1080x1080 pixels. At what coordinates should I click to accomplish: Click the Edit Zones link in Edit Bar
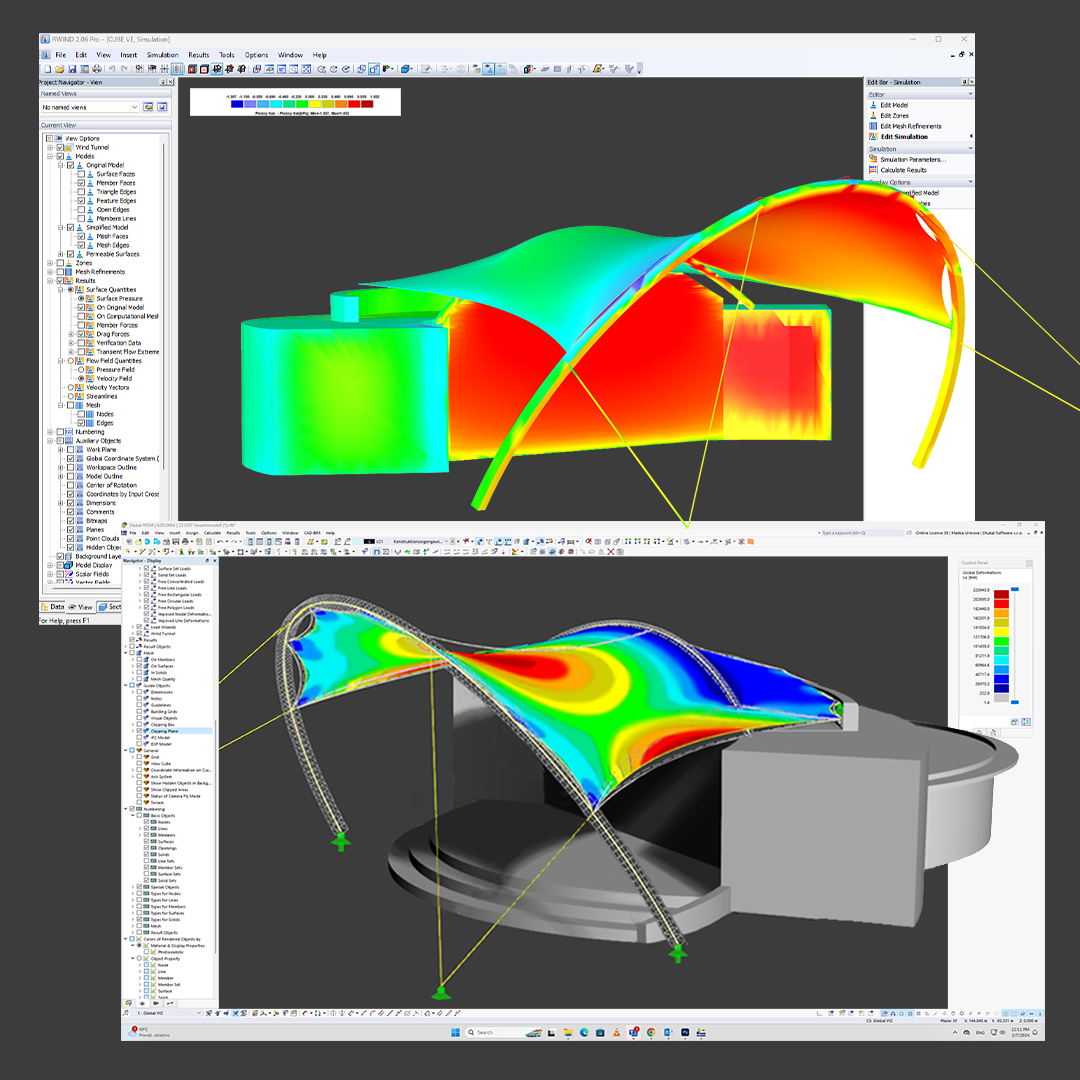point(894,116)
